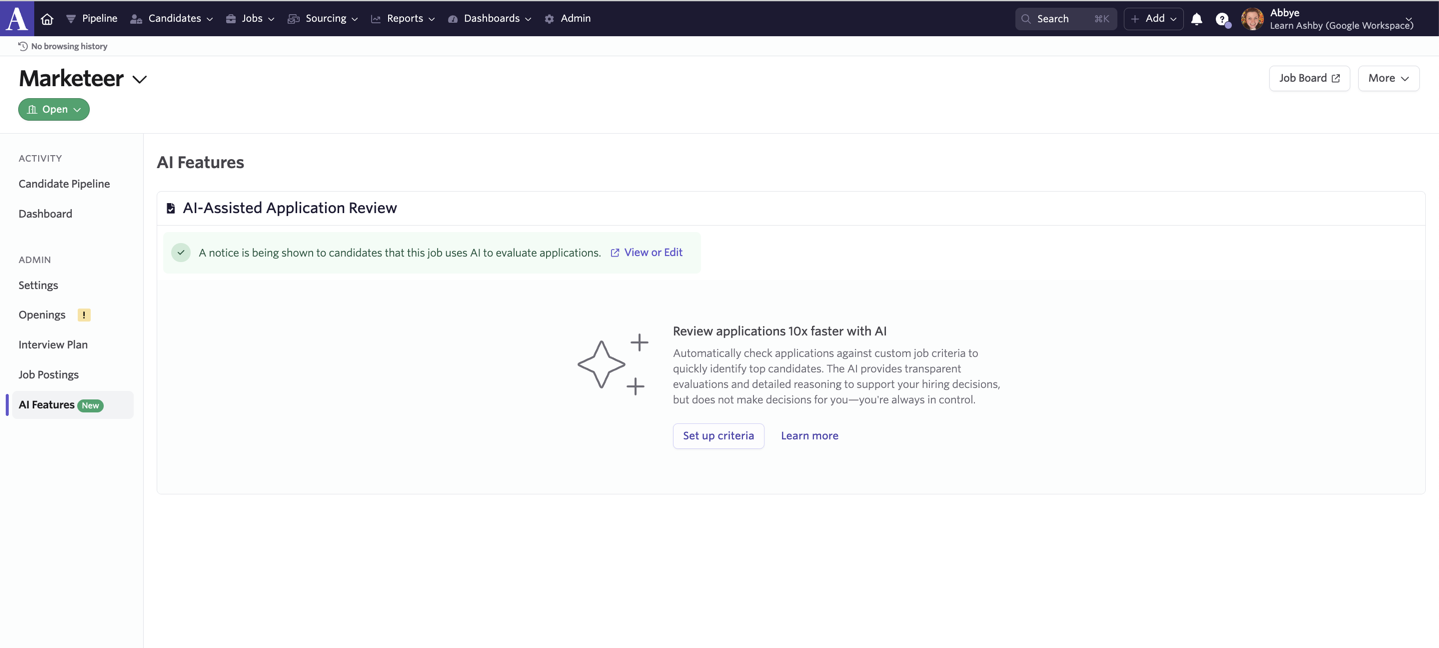Click the Set up criteria button

[718, 436]
